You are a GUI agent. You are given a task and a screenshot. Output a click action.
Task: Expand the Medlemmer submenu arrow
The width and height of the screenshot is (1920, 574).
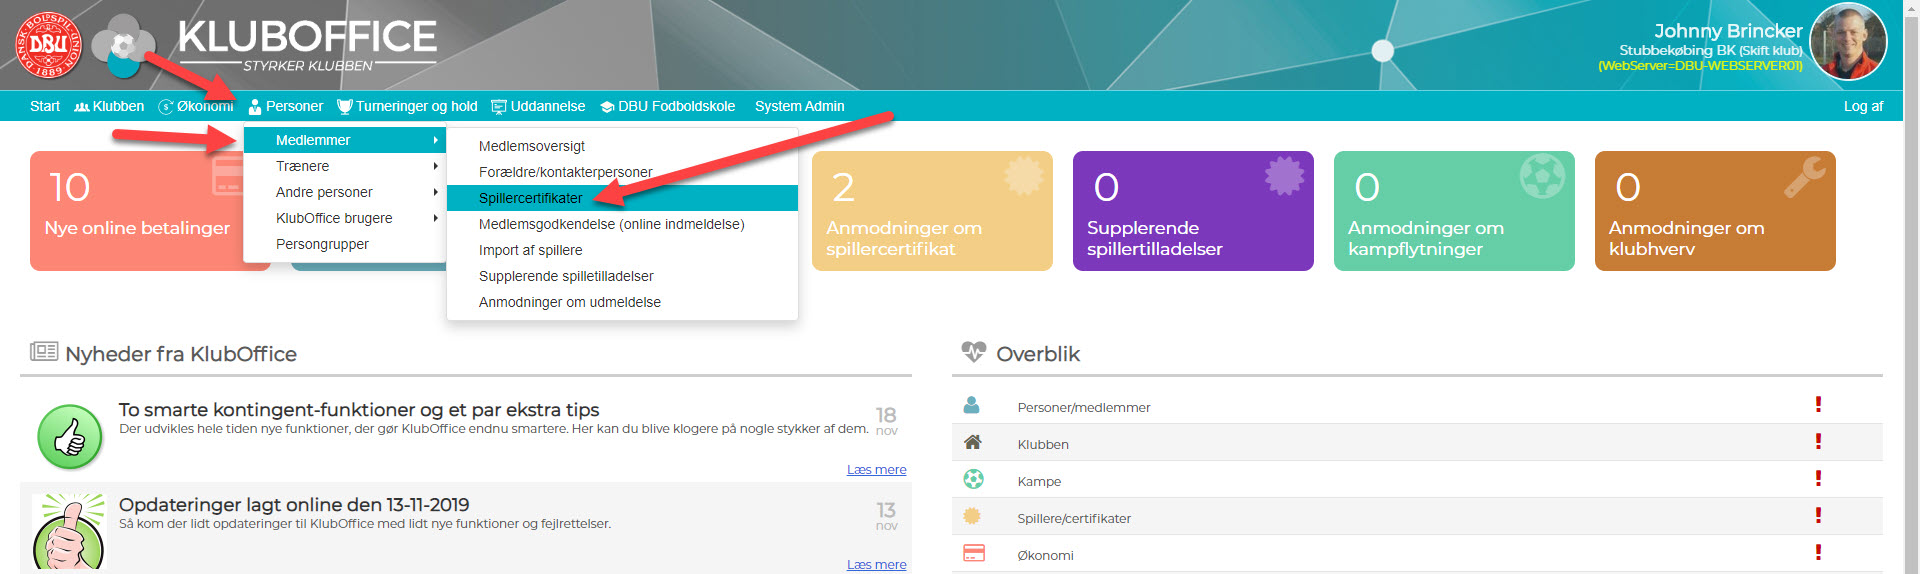pos(436,140)
